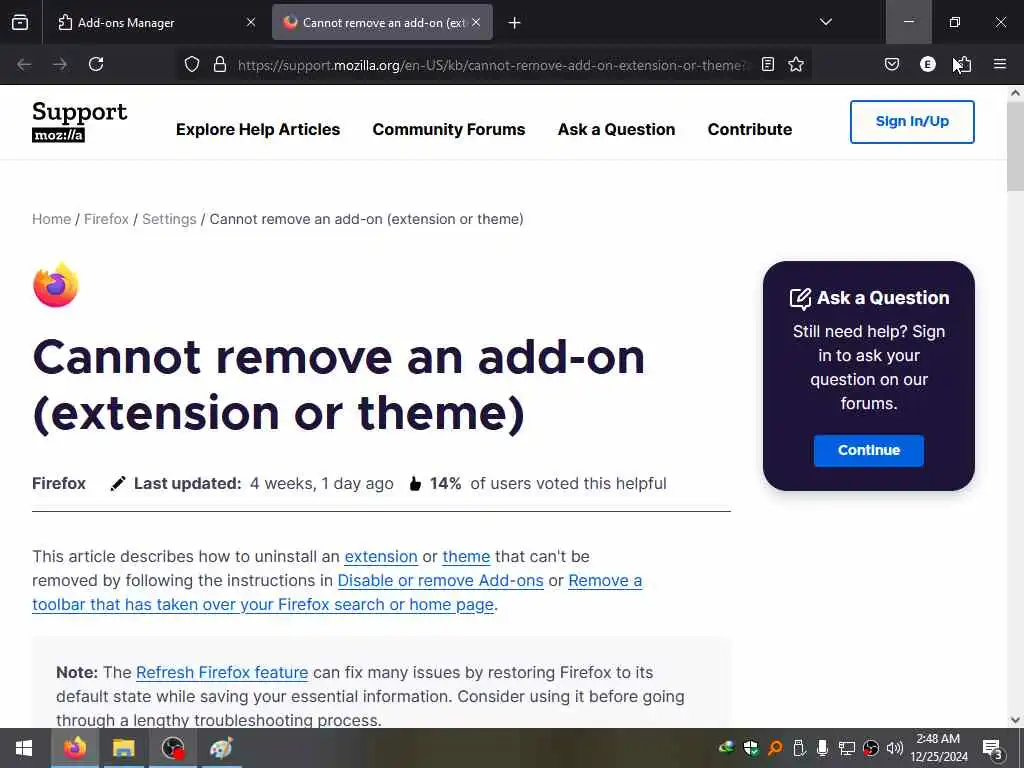Click Firefox taskbar icon
This screenshot has height=768, width=1024.
(74, 748)
